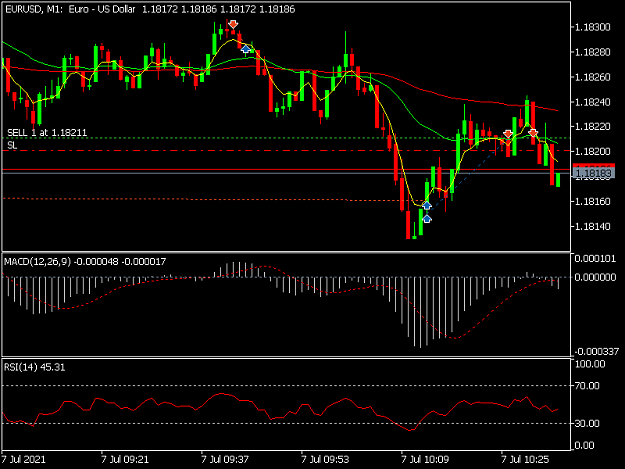Click the current price tag 1.18183
The width and height of the screenshot is (625, 469).
point(594,173)
